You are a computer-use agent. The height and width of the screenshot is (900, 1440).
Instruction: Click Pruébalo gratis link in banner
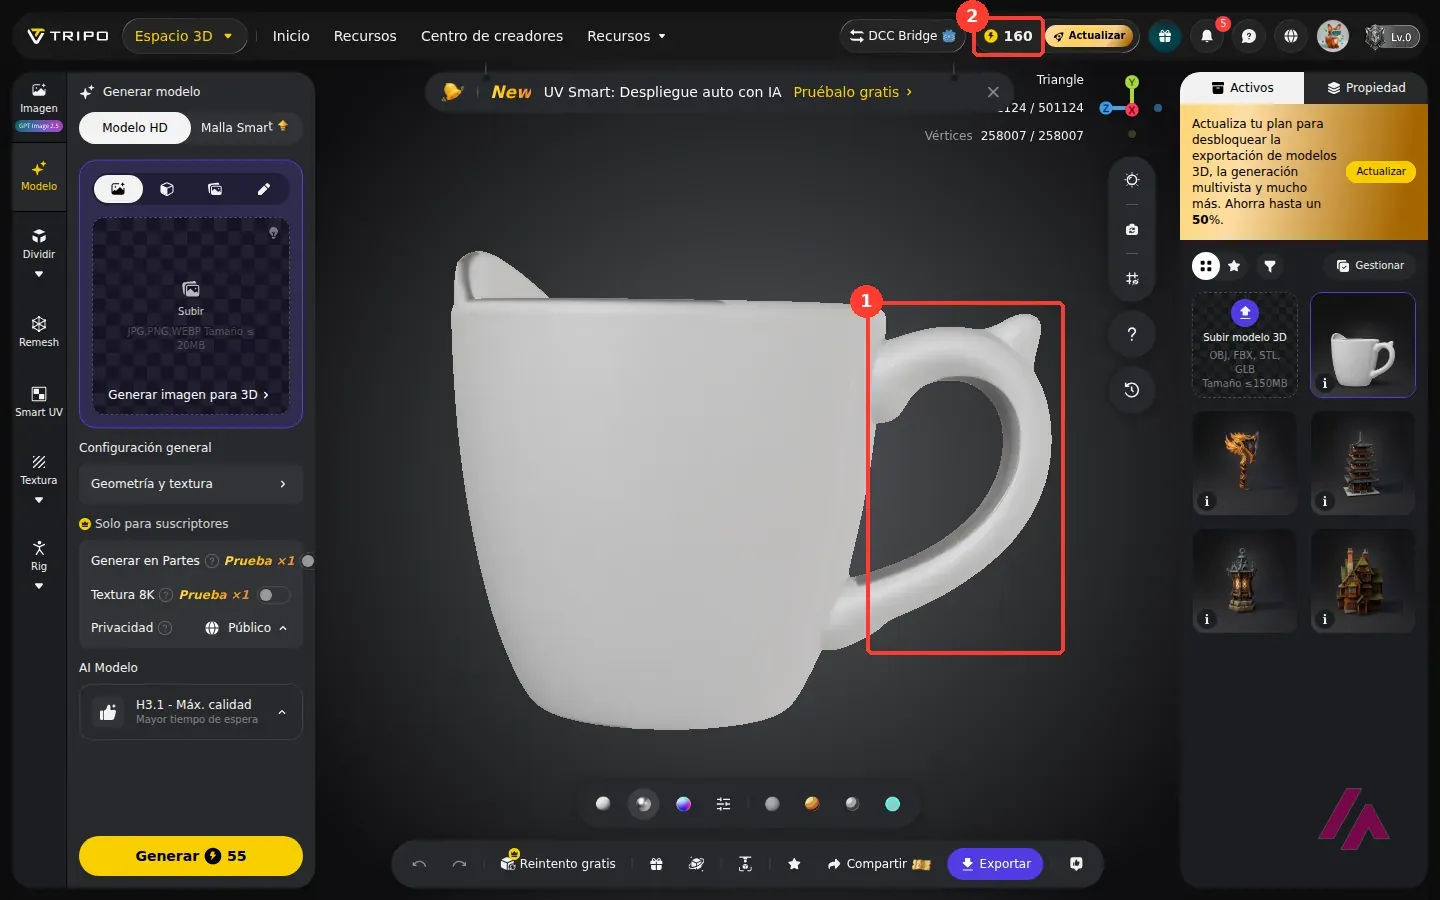853,92
